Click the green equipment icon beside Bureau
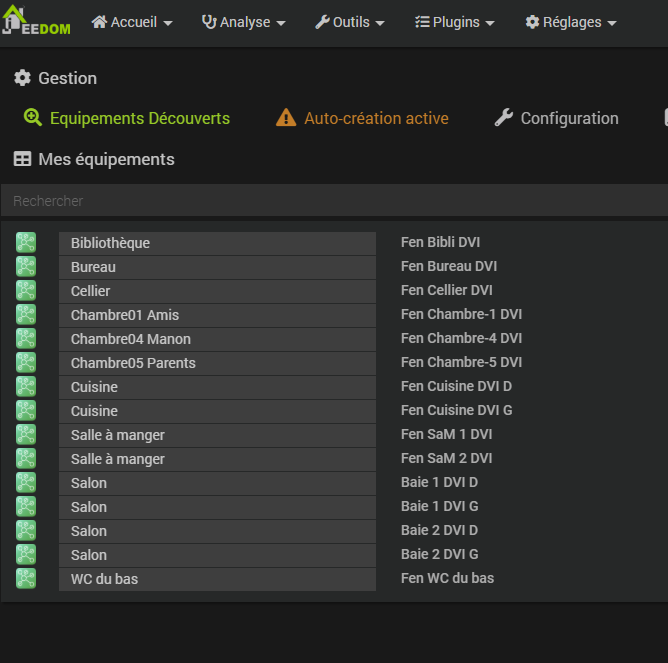The height and width of the screenshot is (663, 668). 26,267
